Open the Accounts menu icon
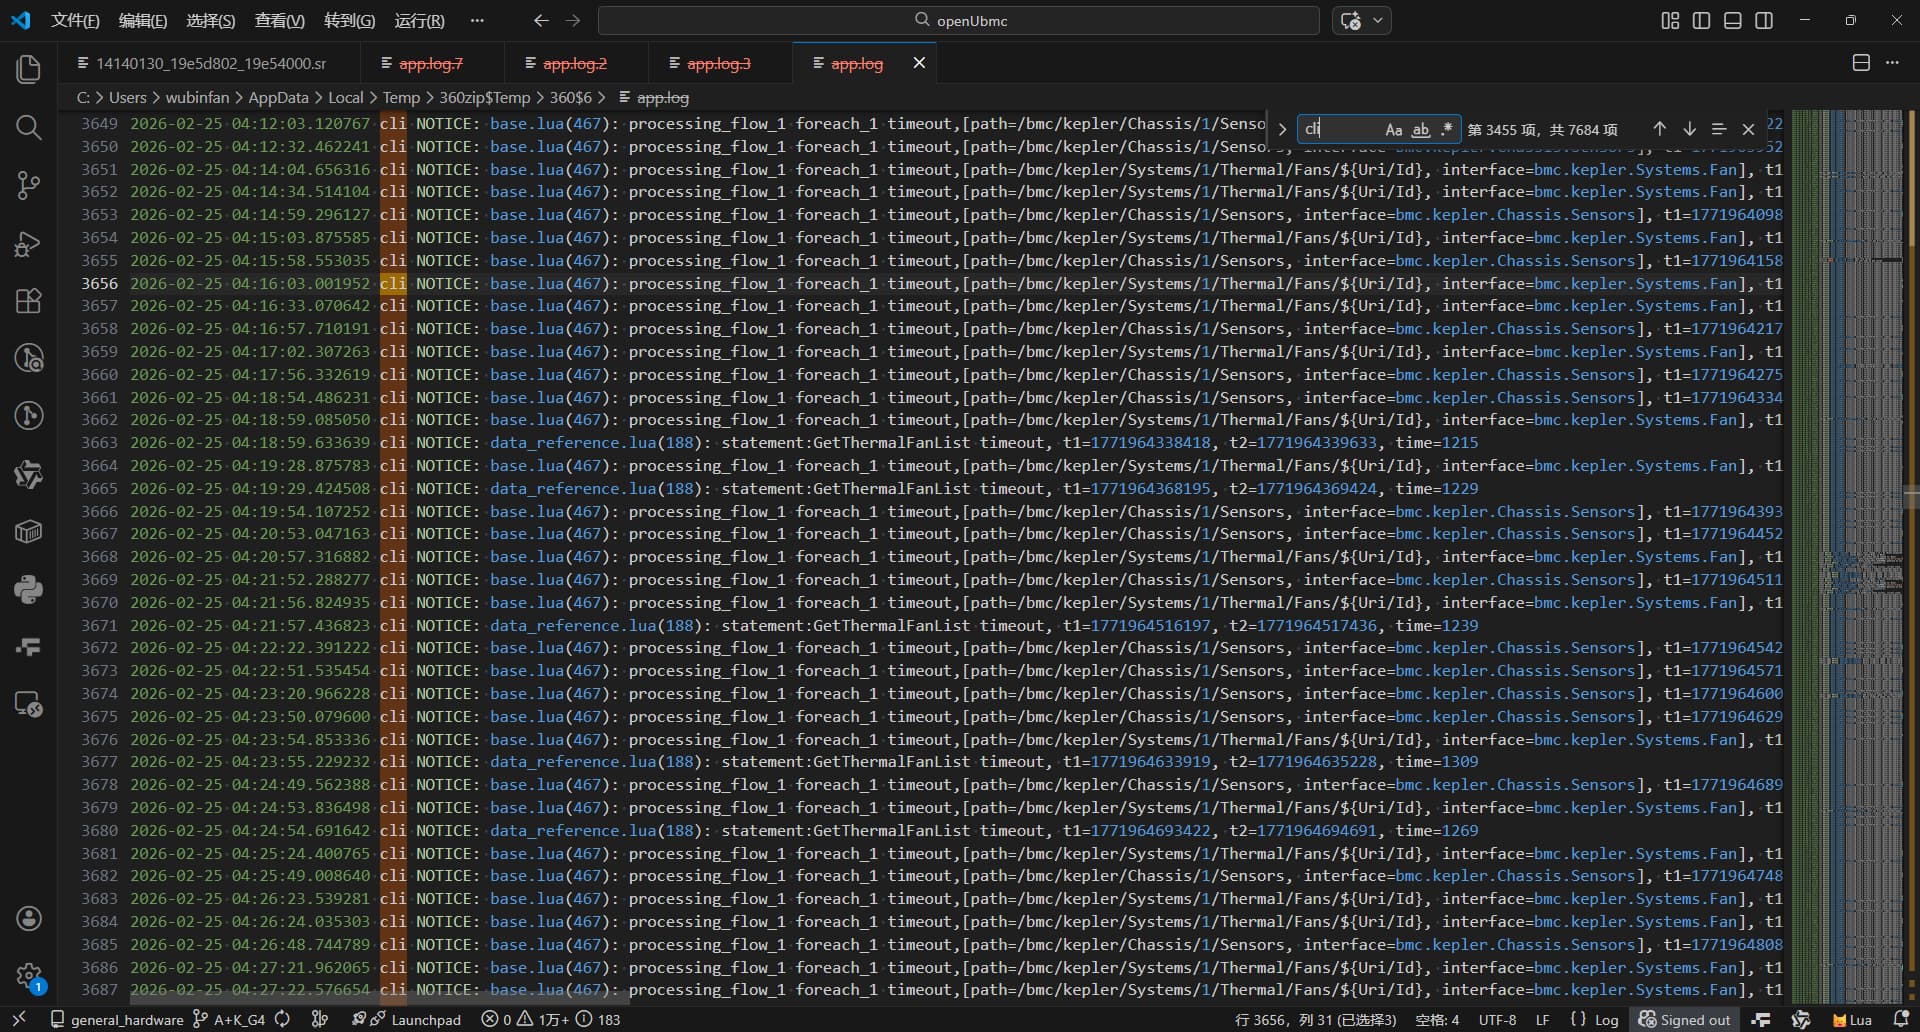This screenshot has height=1032, width=1920. coord(28,919)
